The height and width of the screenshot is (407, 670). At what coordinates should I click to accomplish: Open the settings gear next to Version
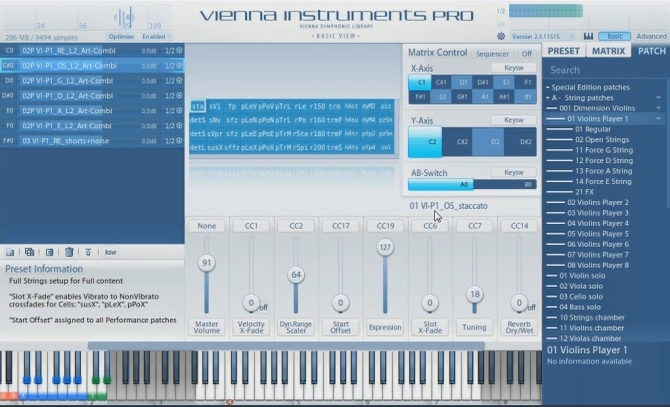501,36
